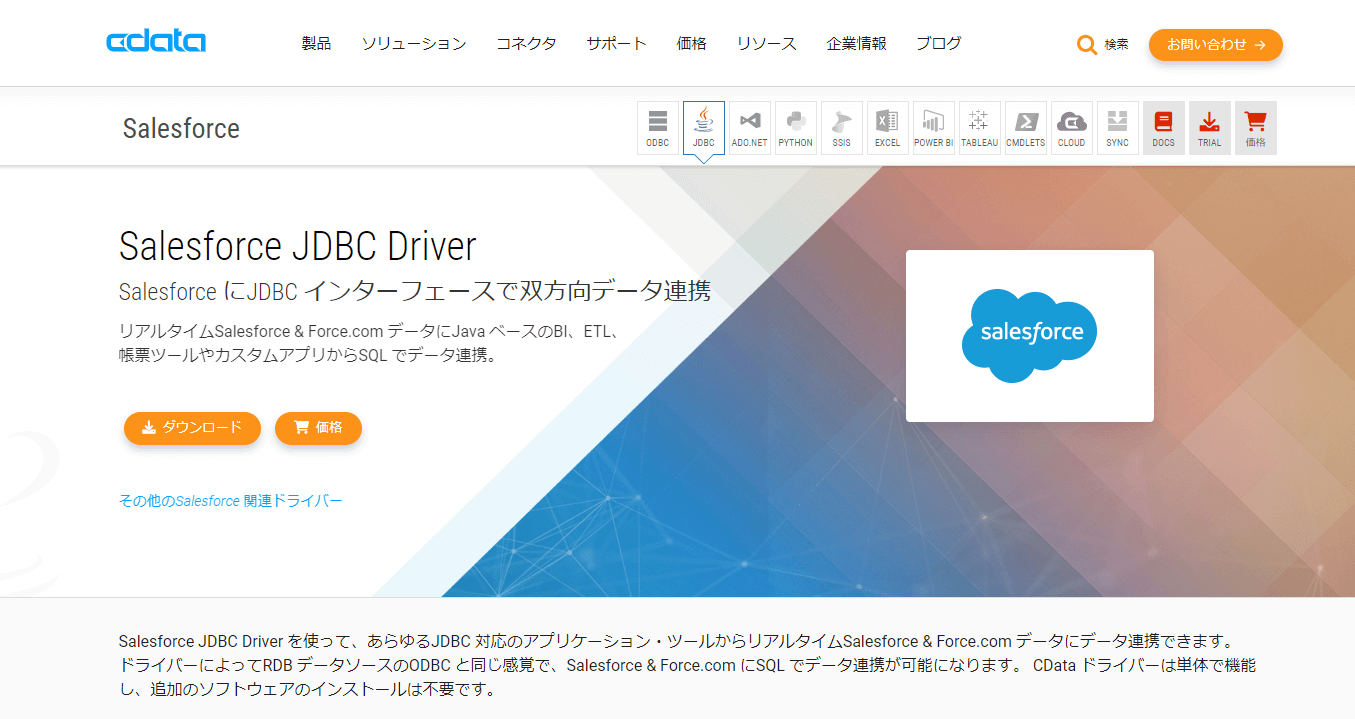Open the SSIS components icon
The height and width of the screenshot is (719, 1355).
(x=842, y=128)
